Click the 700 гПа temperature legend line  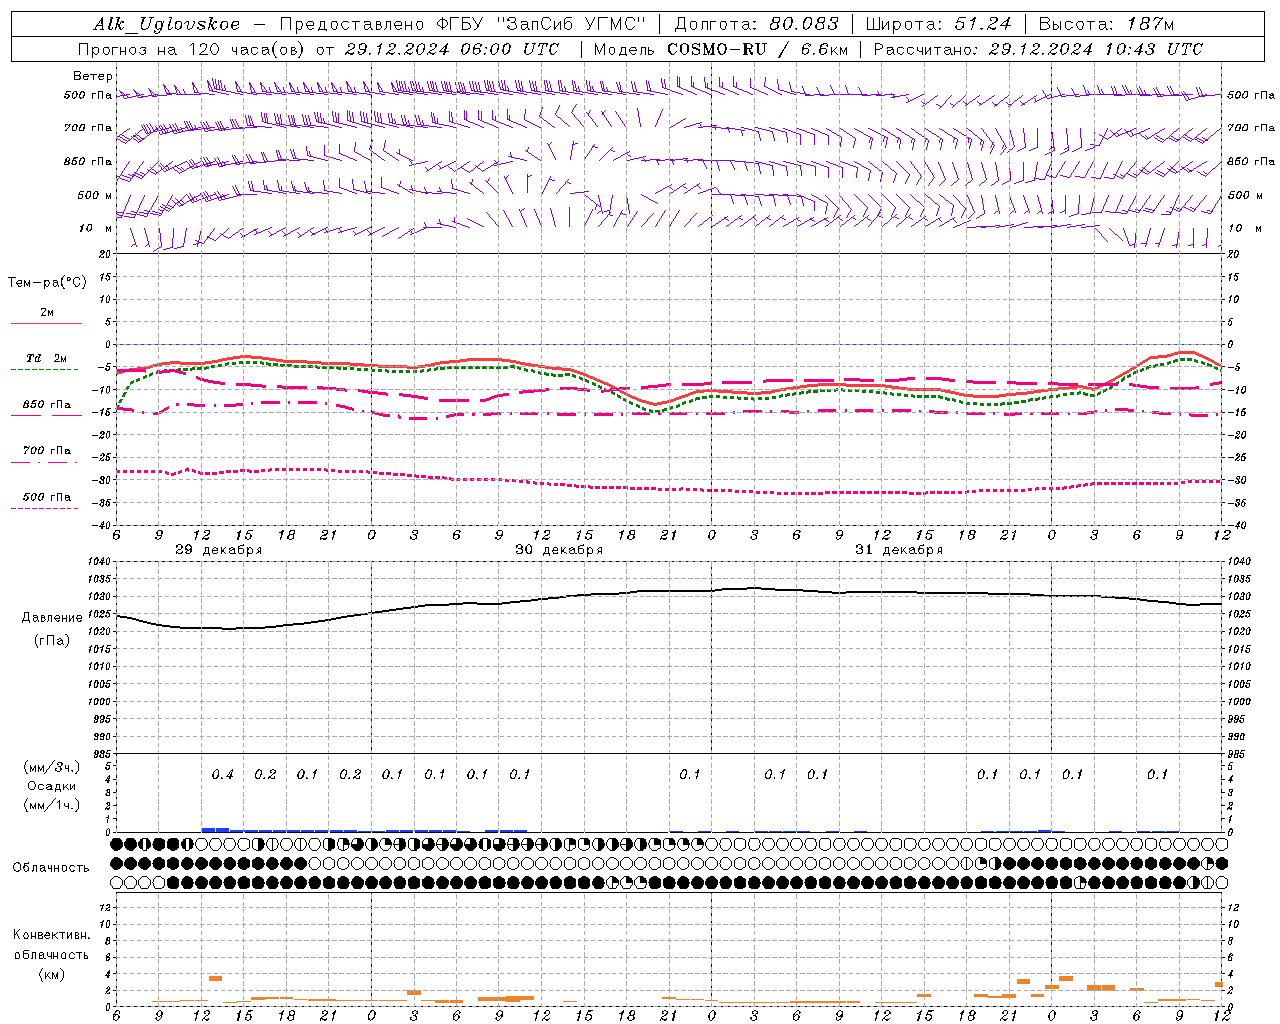[x=46, y=461]
